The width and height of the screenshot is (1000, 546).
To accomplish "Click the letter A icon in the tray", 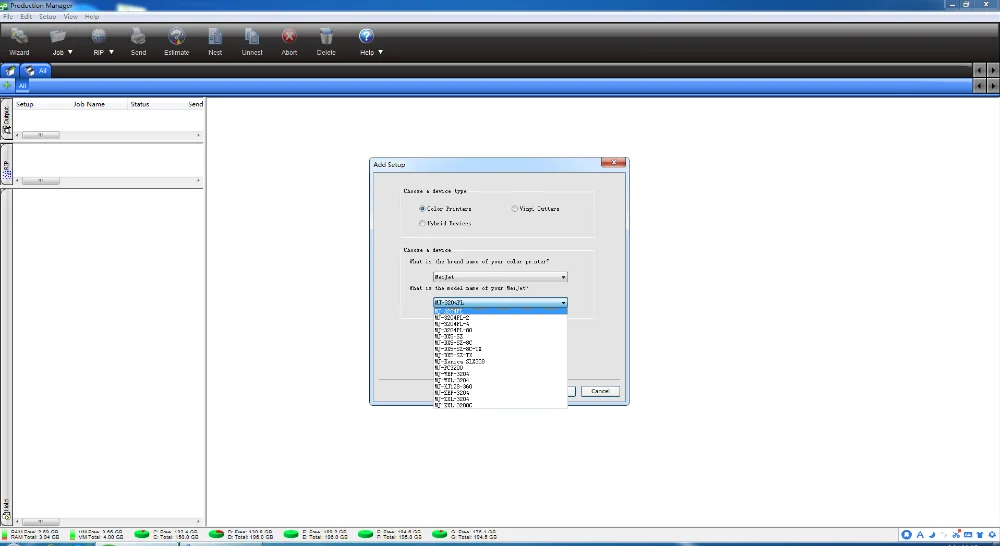I will [x=920, y=535].
